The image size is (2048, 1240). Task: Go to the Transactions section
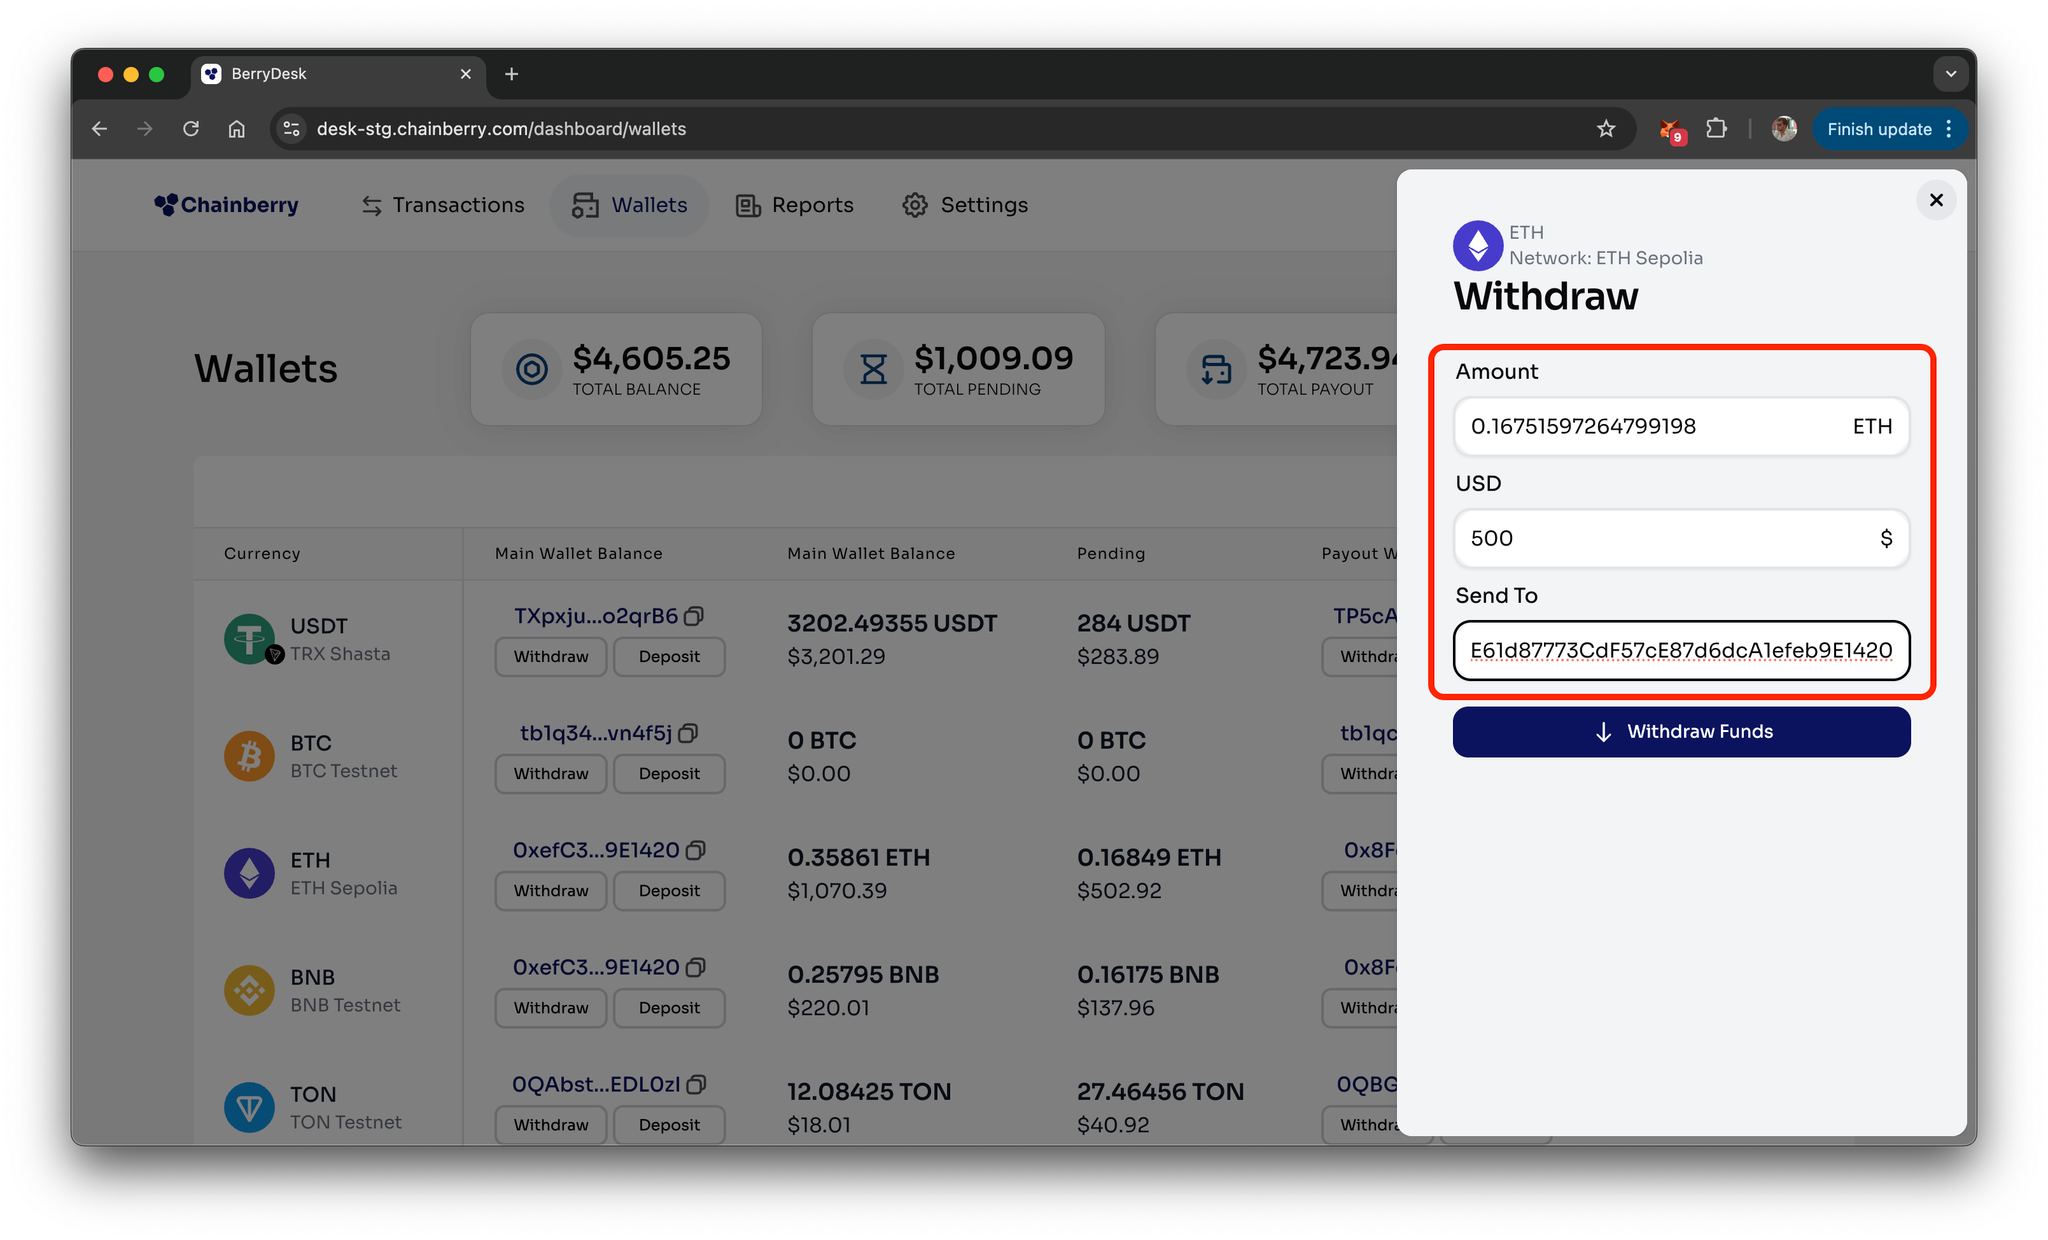pyautogui.click(x=443, y=205)
